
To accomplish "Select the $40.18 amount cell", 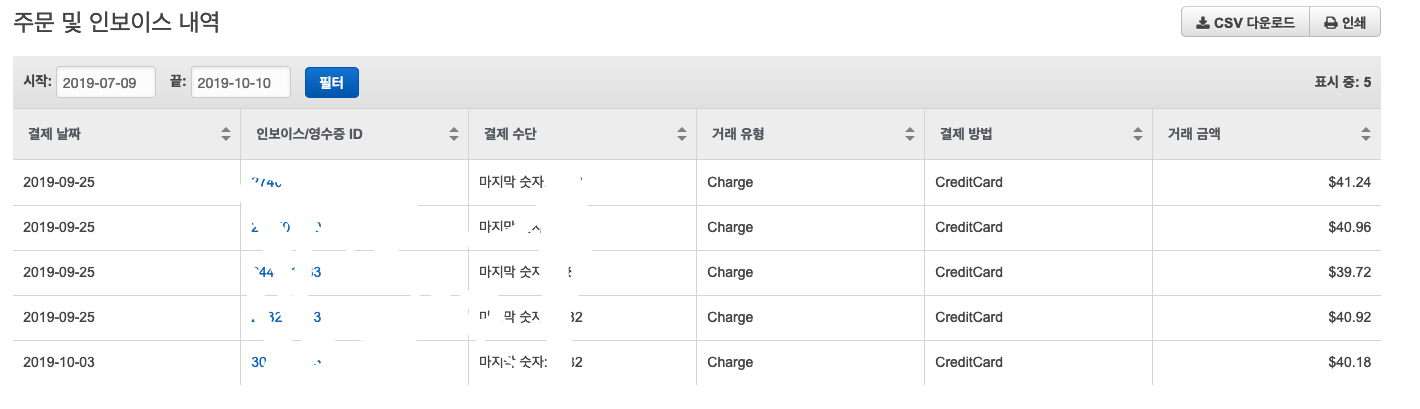I will [x=1347, y=362].
